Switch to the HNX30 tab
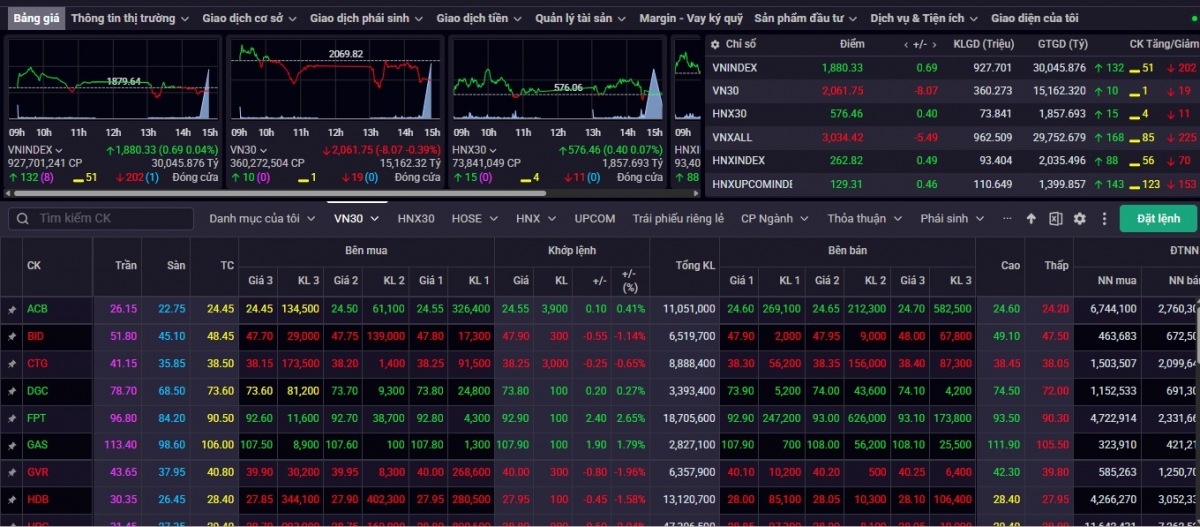Screen dimensions: 1200x527 pos(416,218)
